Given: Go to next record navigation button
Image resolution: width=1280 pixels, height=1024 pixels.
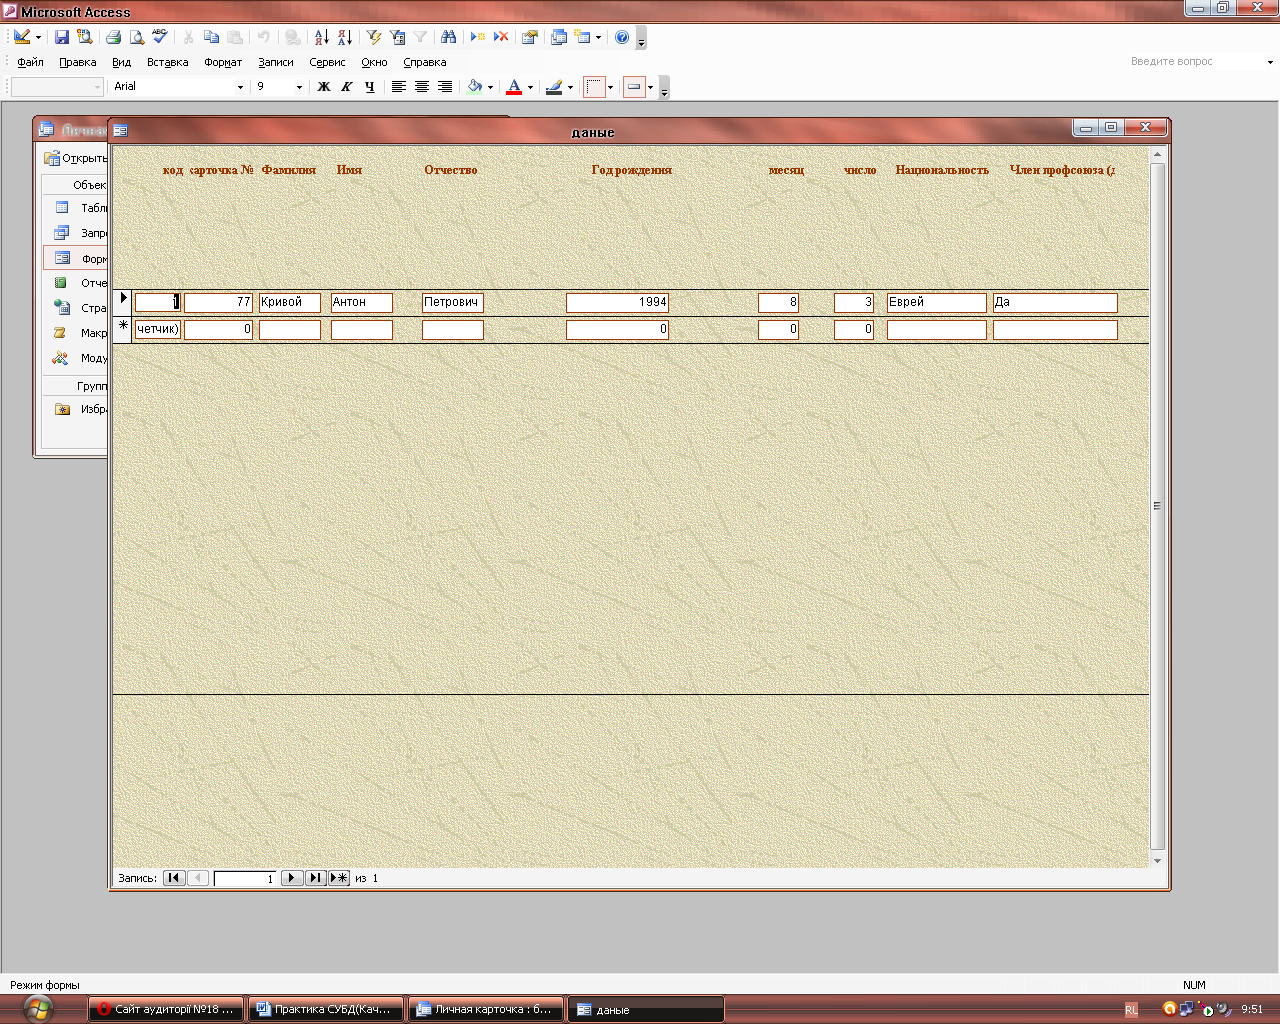Looking at the screenshot, I should 292,878.
